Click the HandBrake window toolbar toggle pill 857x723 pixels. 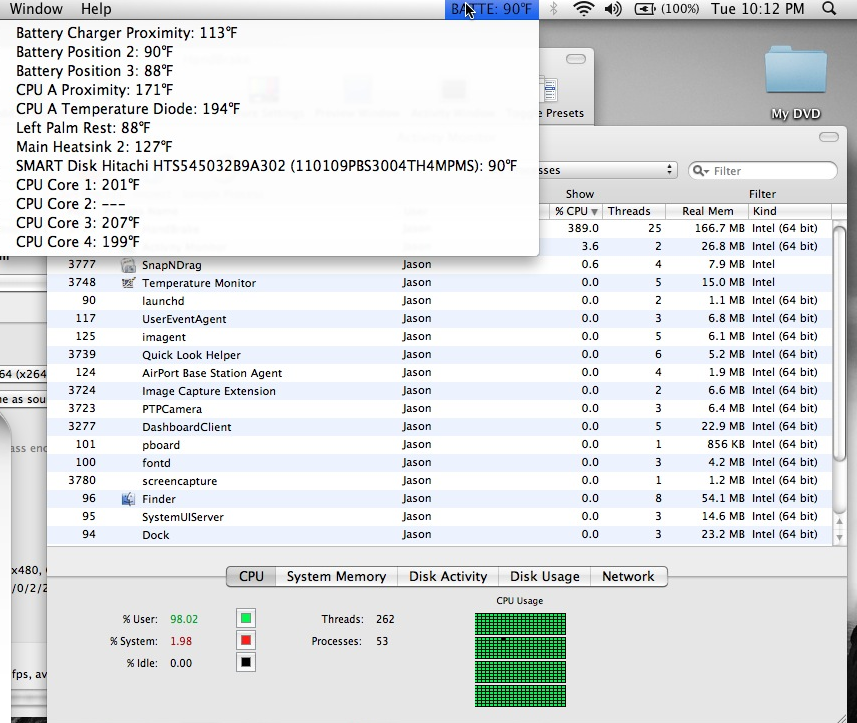[x=576, y=59]
